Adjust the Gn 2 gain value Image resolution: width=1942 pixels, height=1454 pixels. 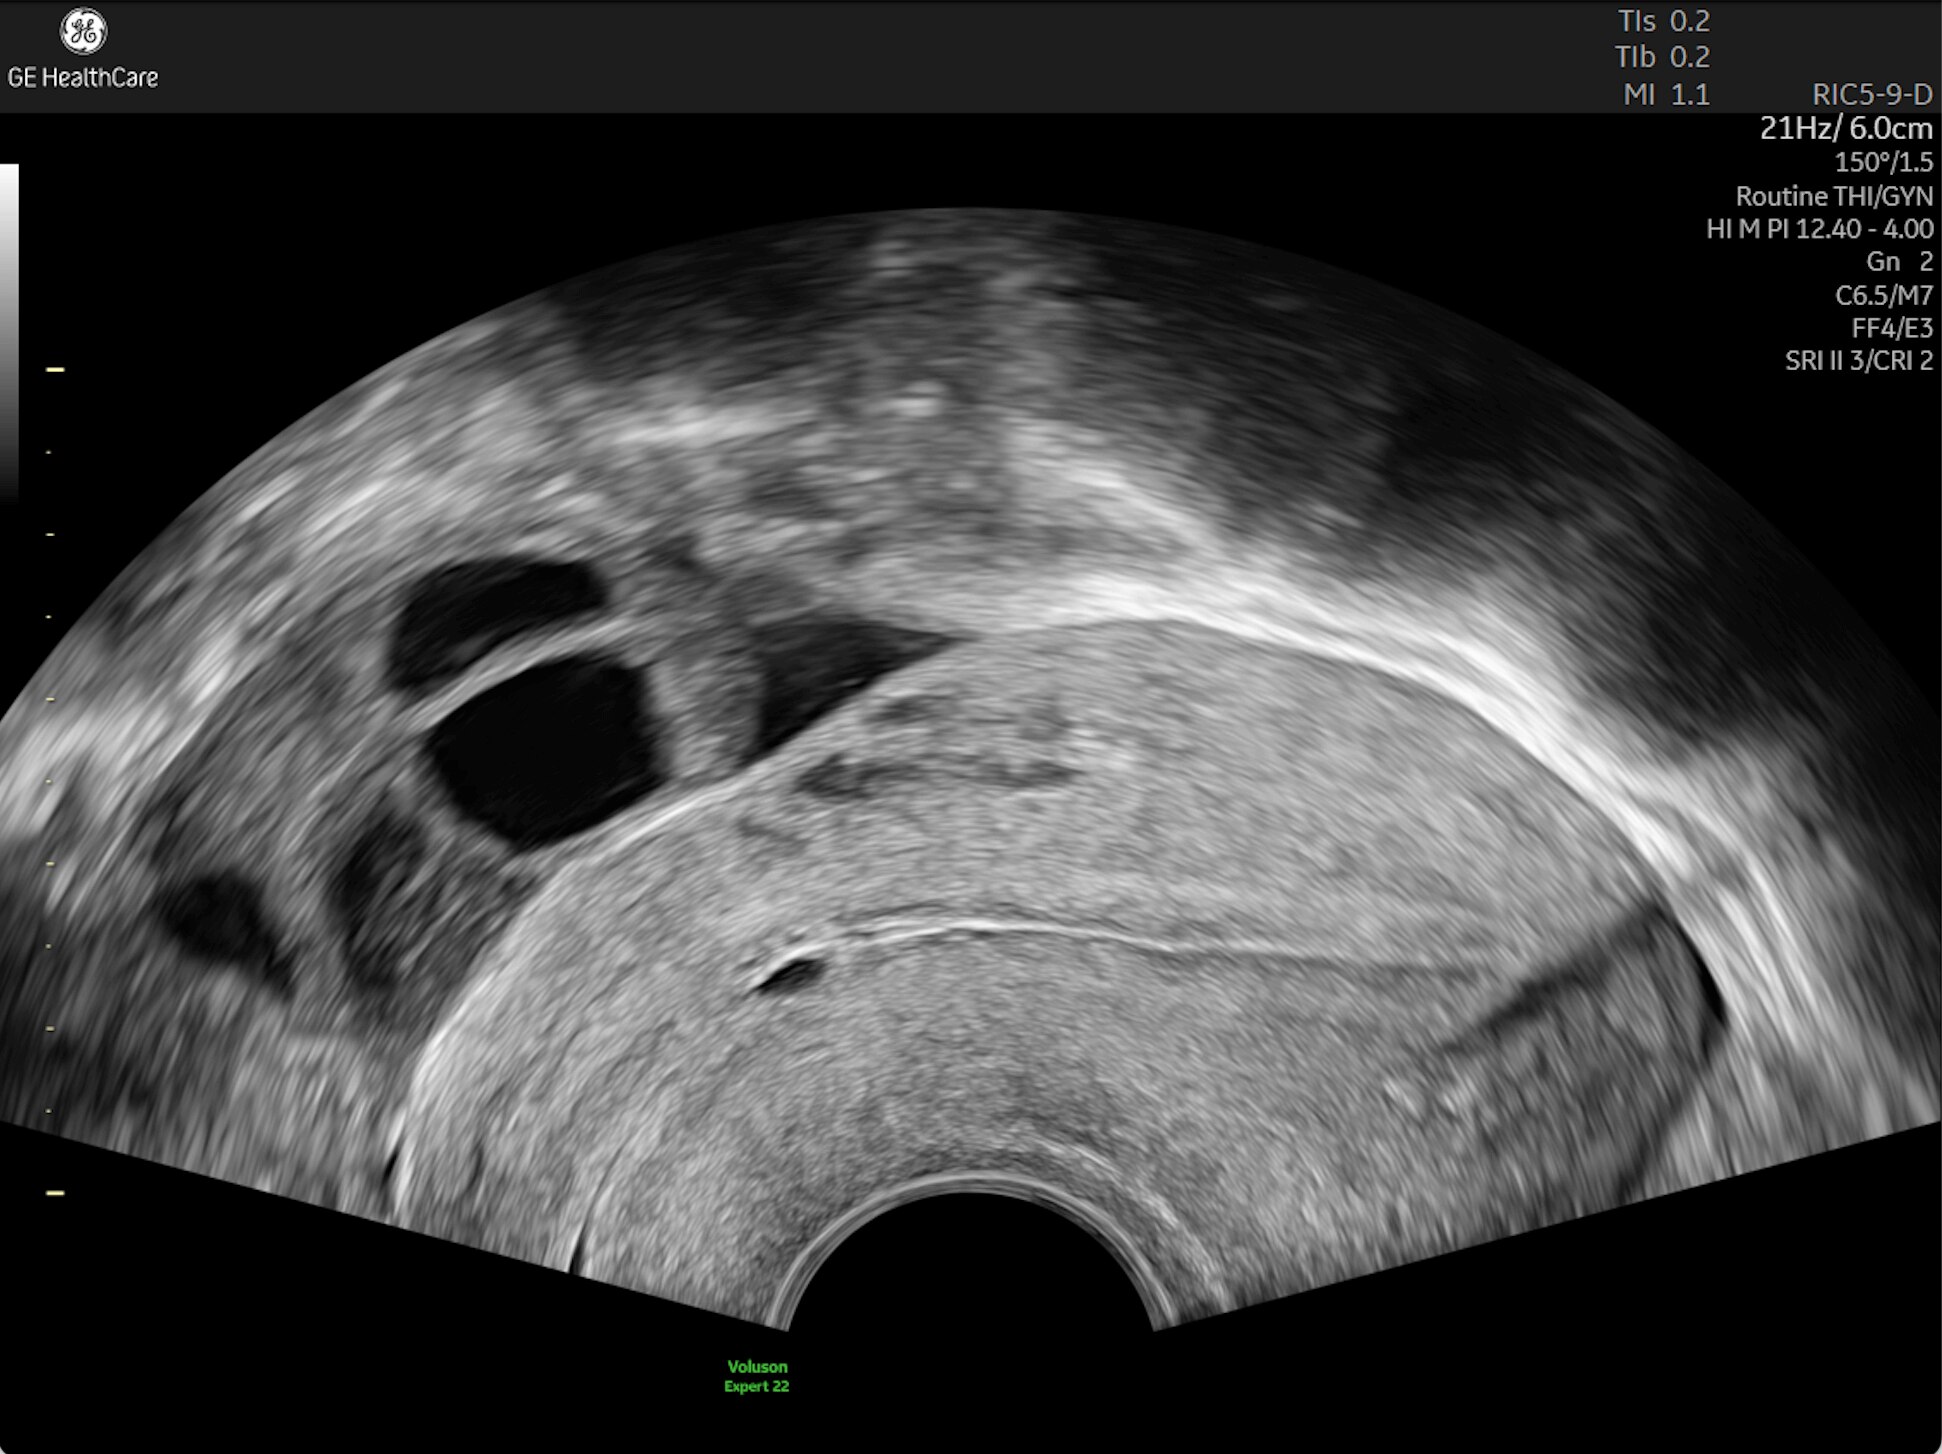point(1898,262)
